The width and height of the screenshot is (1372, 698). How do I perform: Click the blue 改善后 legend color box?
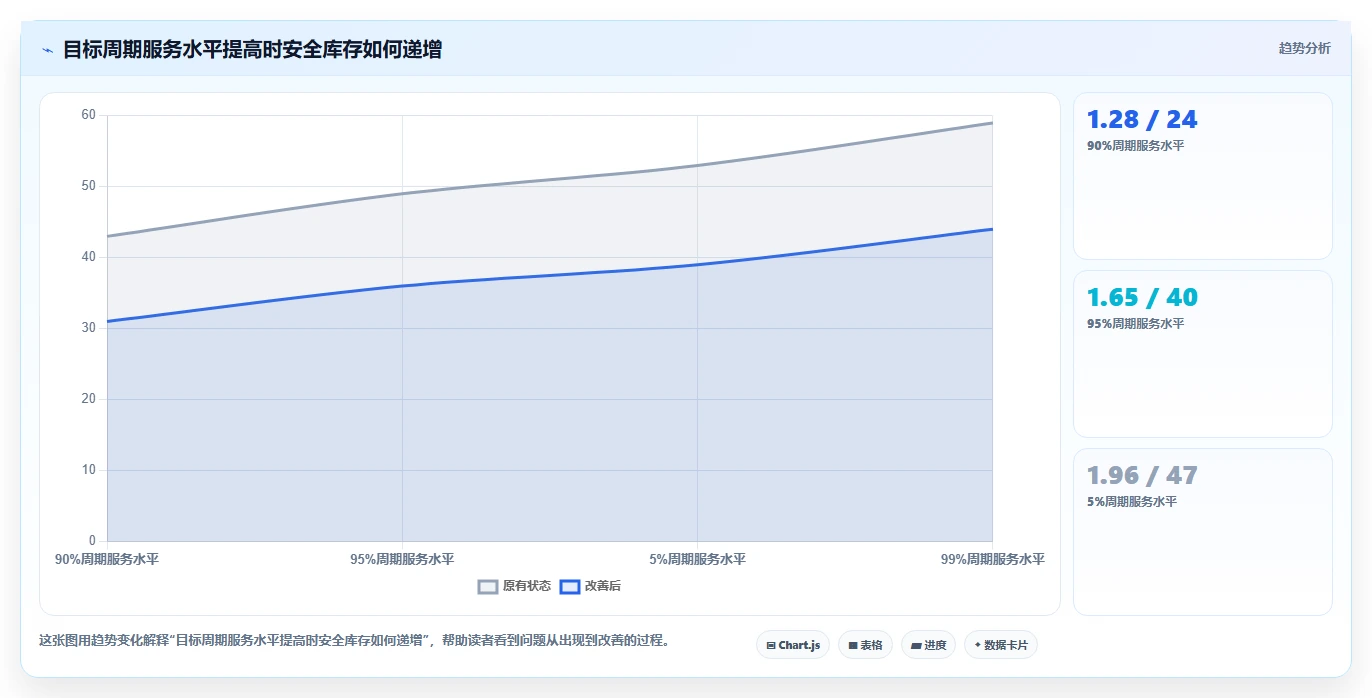coord(570,586)
